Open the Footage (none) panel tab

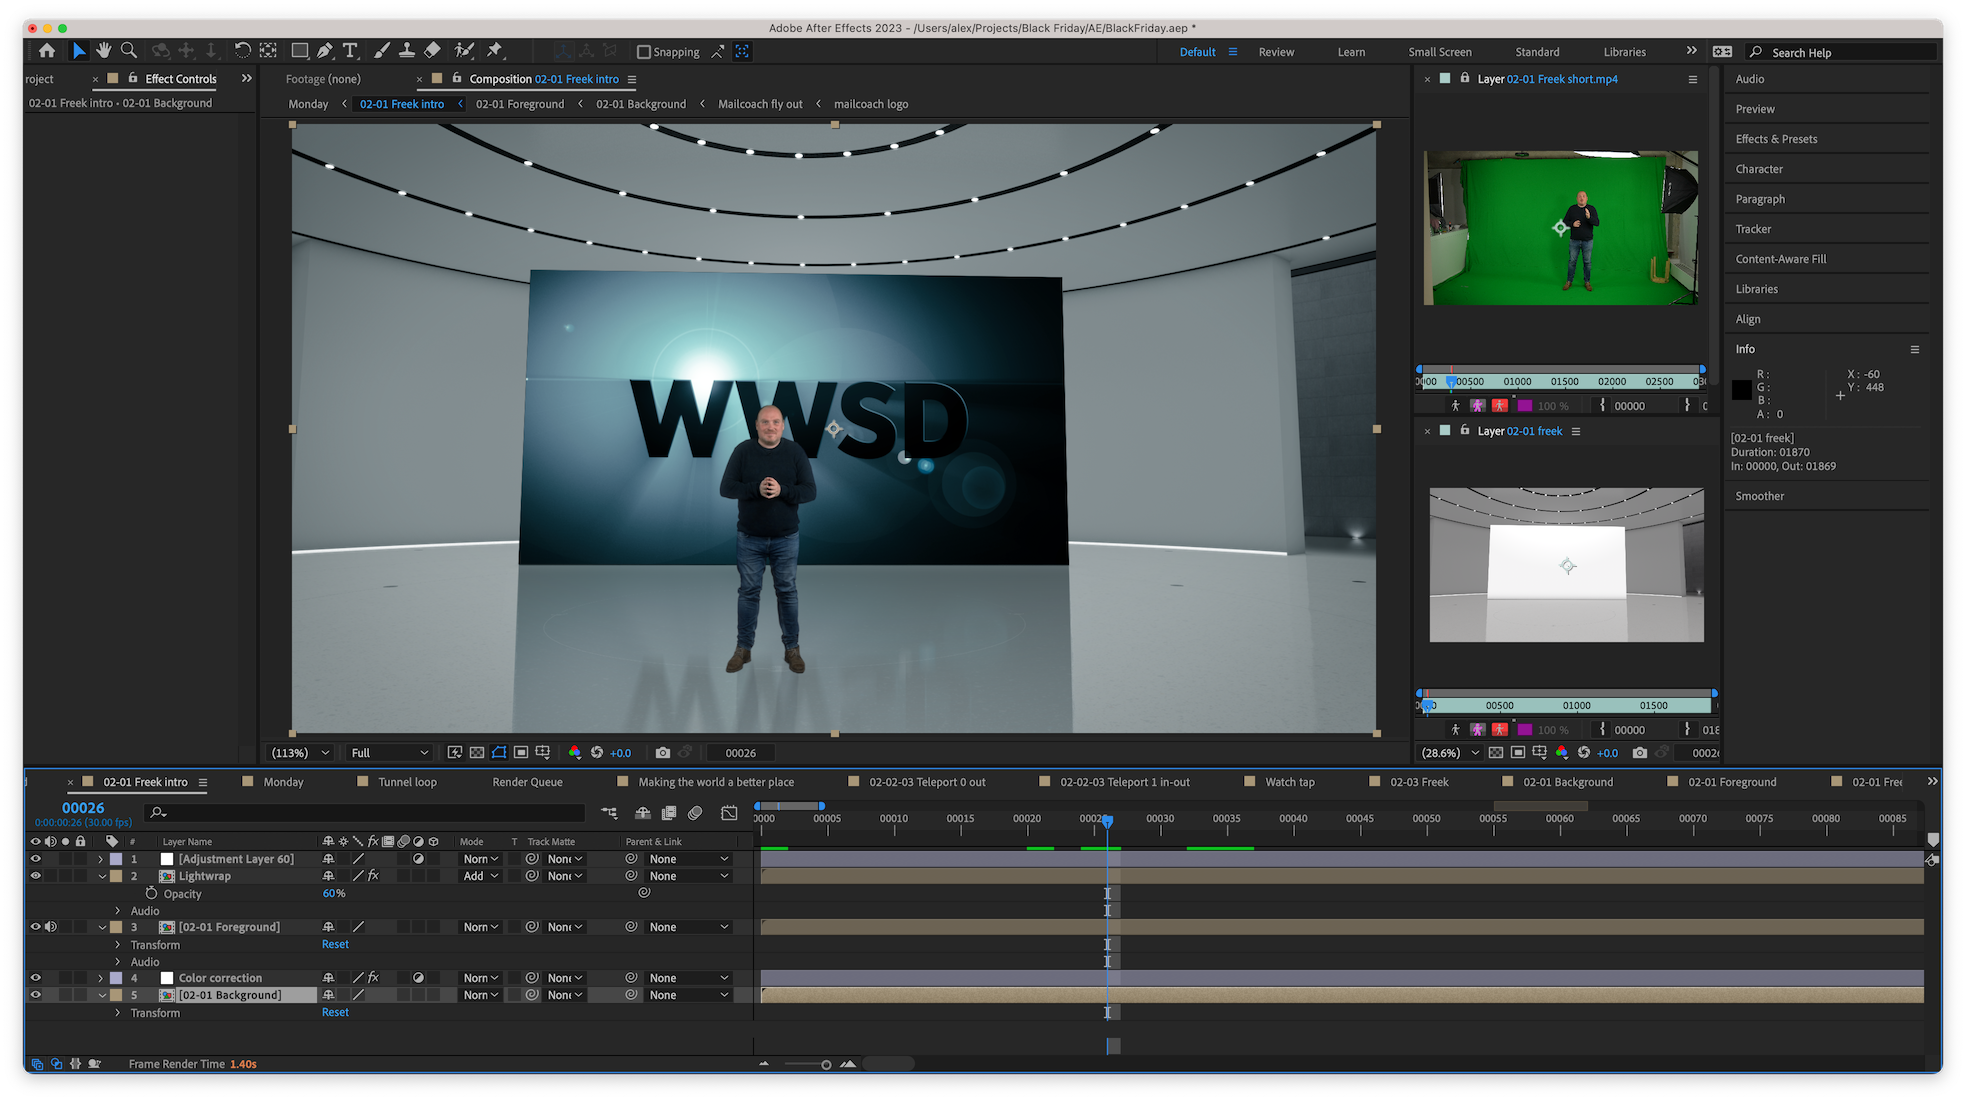(323, 79)
